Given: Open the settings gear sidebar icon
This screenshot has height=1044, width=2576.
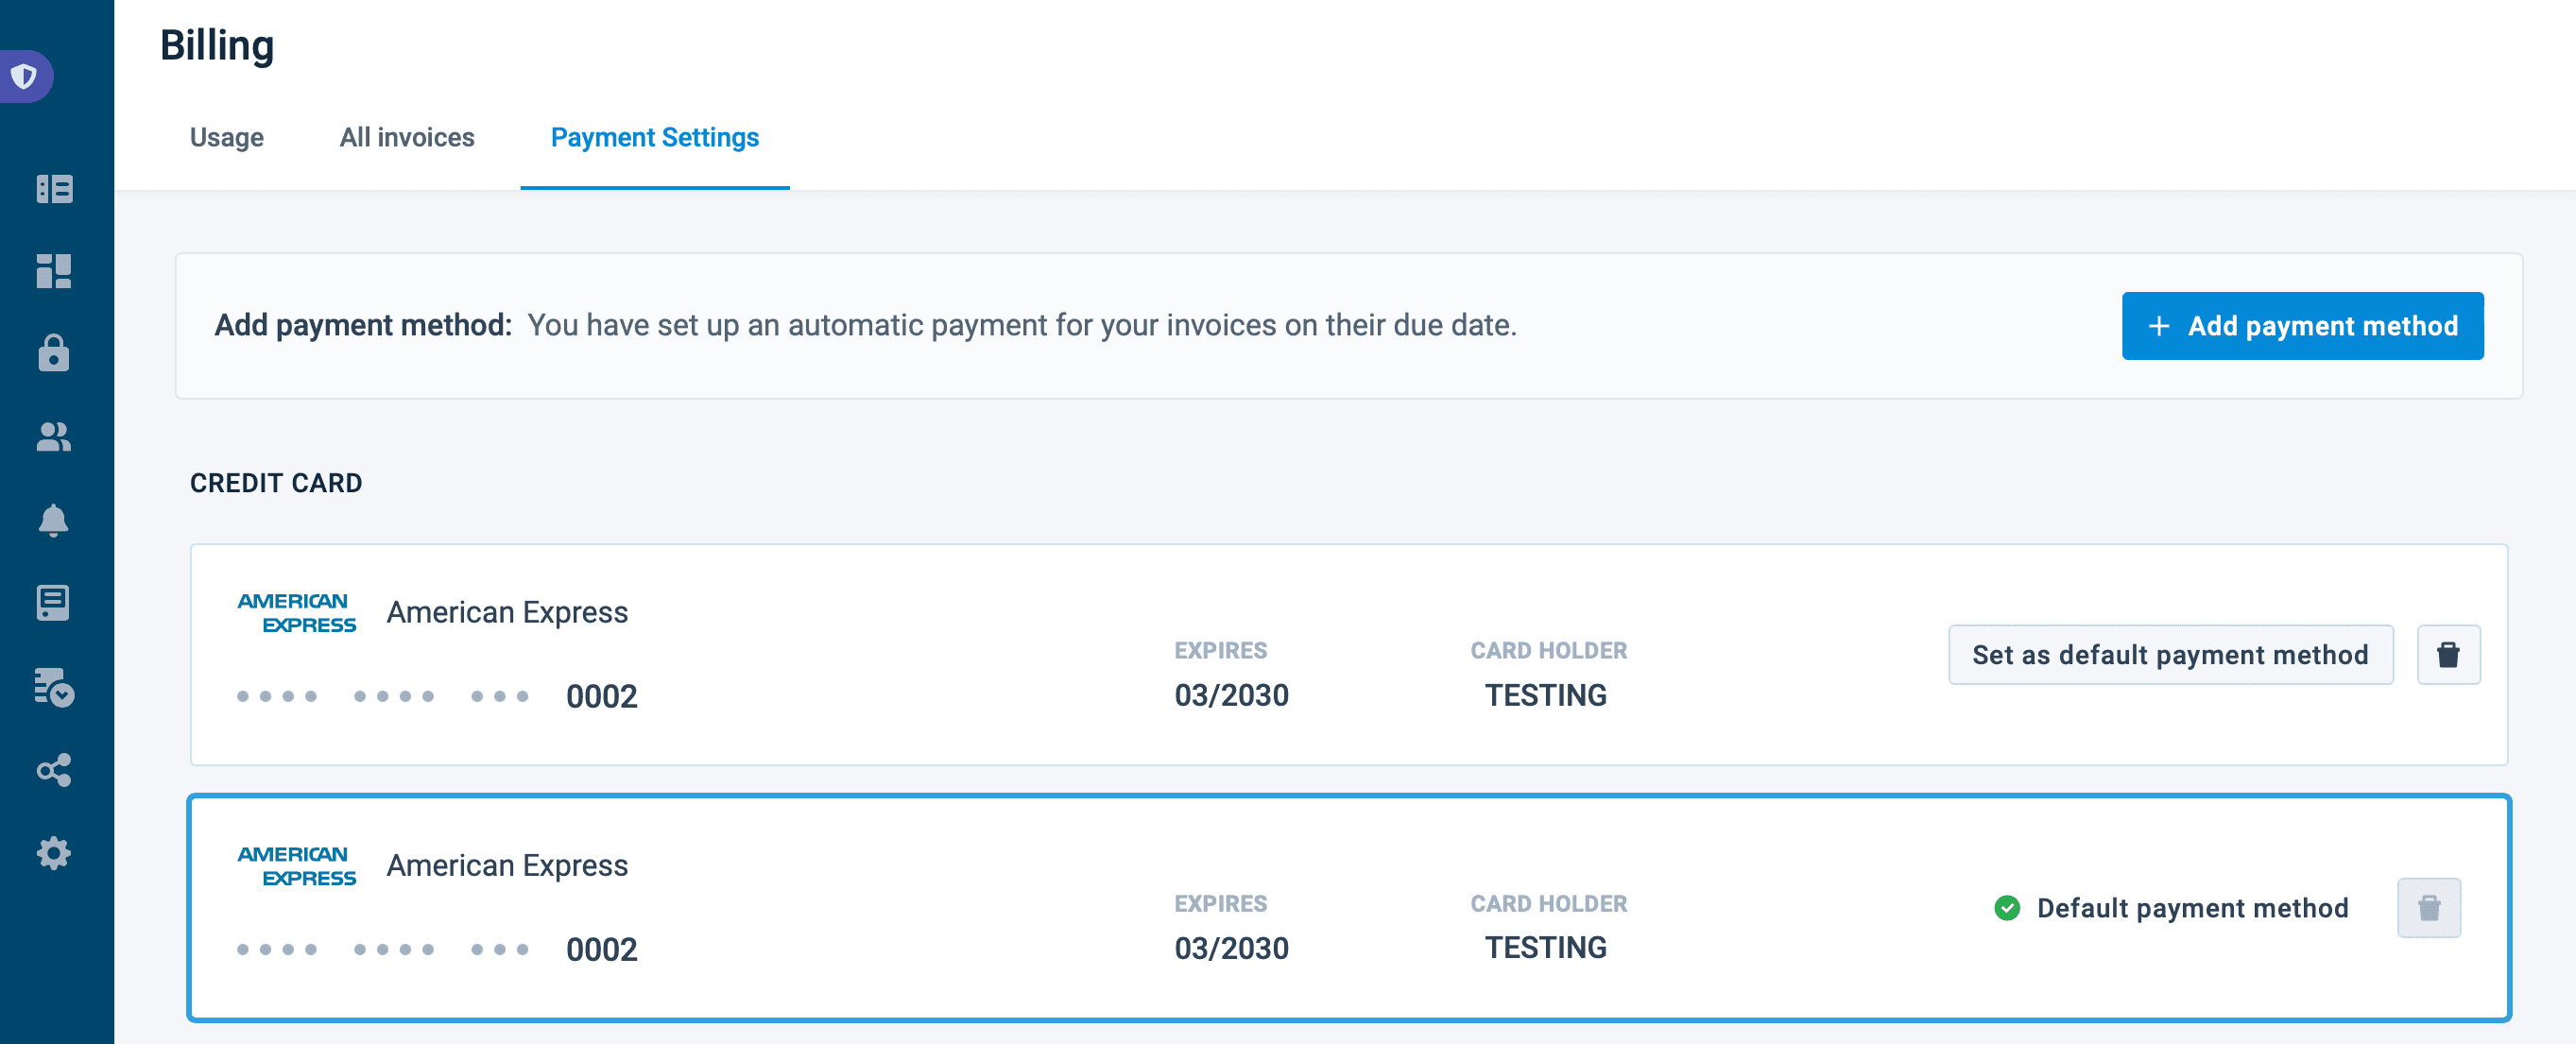Looking at the screenshot, I should click(54, 853).
